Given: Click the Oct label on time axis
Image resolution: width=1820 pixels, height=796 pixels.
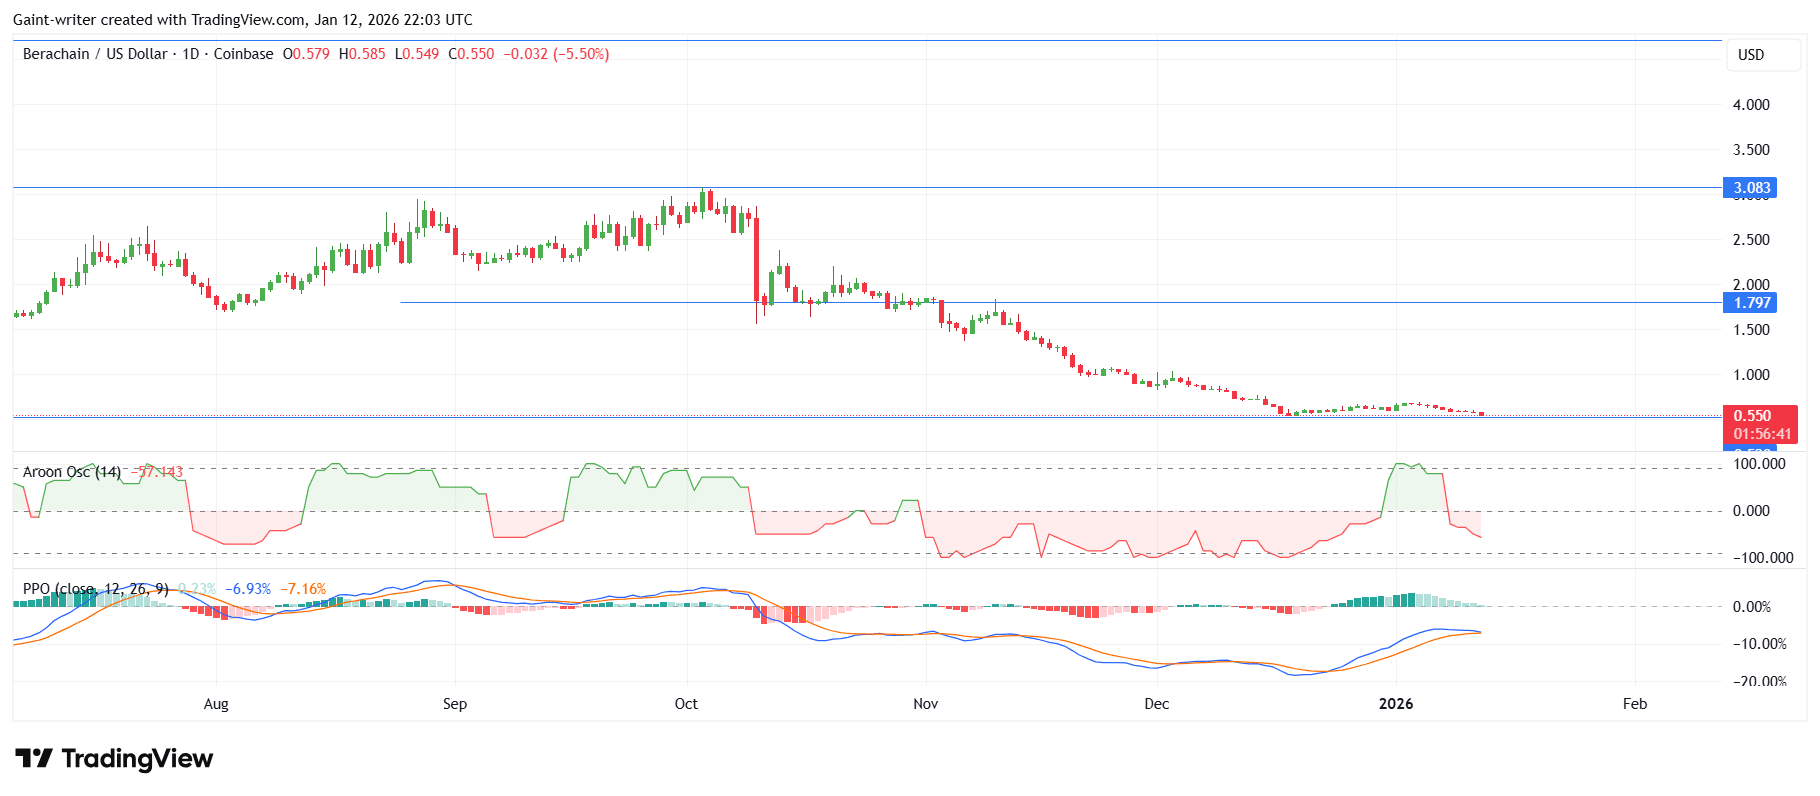Looking at the screenshot, I should pos(686,704).
